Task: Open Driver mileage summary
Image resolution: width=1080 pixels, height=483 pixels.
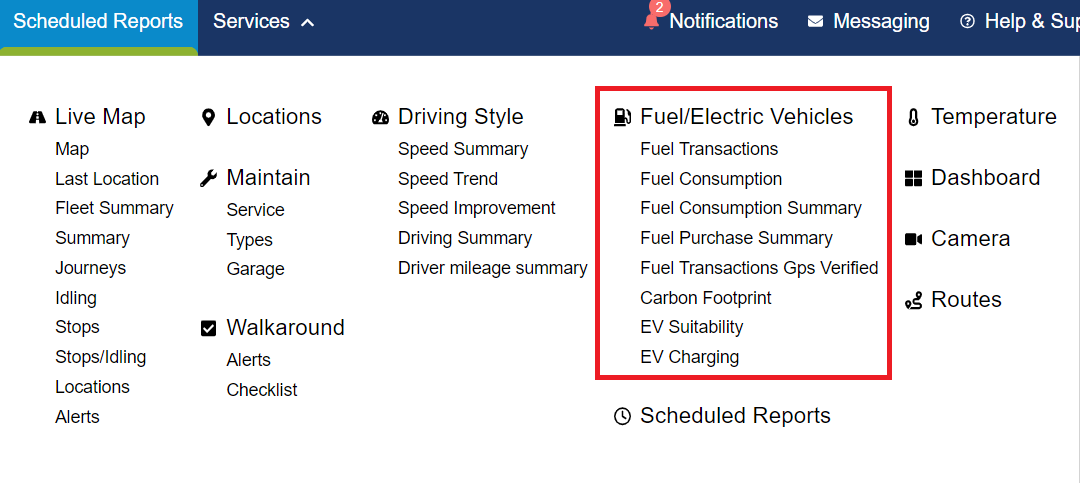Action: 492,268
